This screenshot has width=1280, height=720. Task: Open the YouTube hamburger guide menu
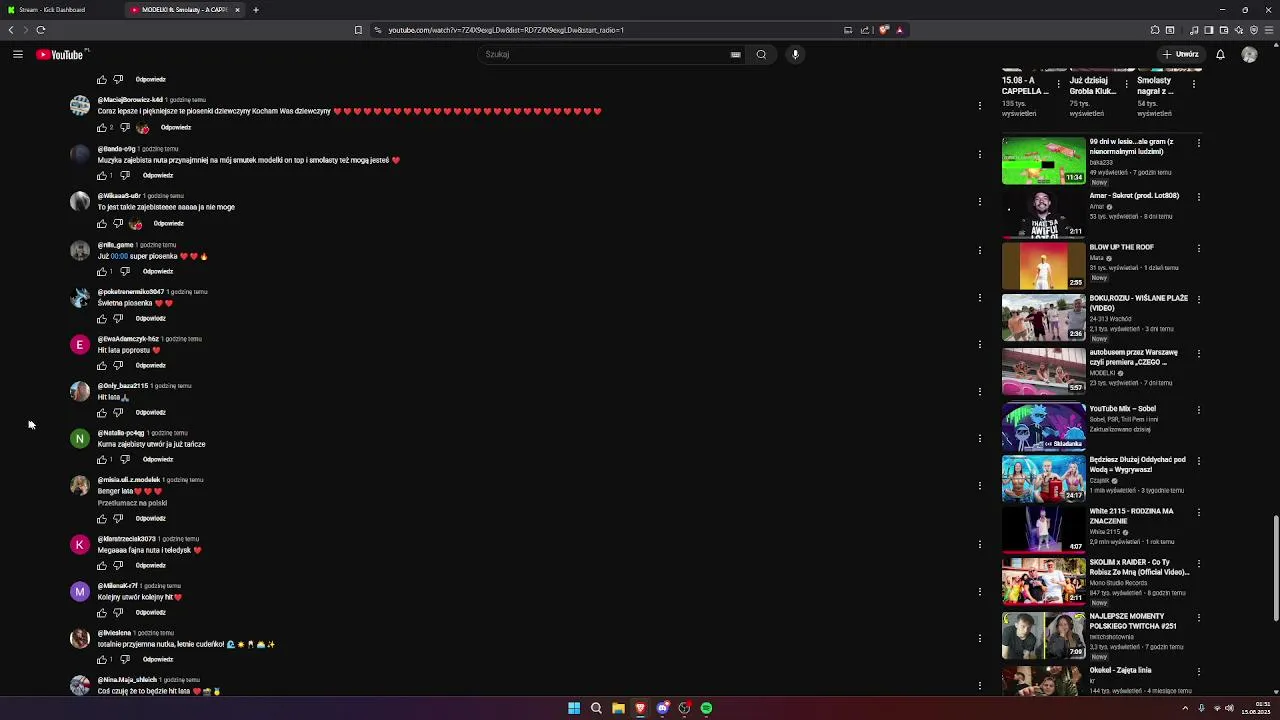18,54
